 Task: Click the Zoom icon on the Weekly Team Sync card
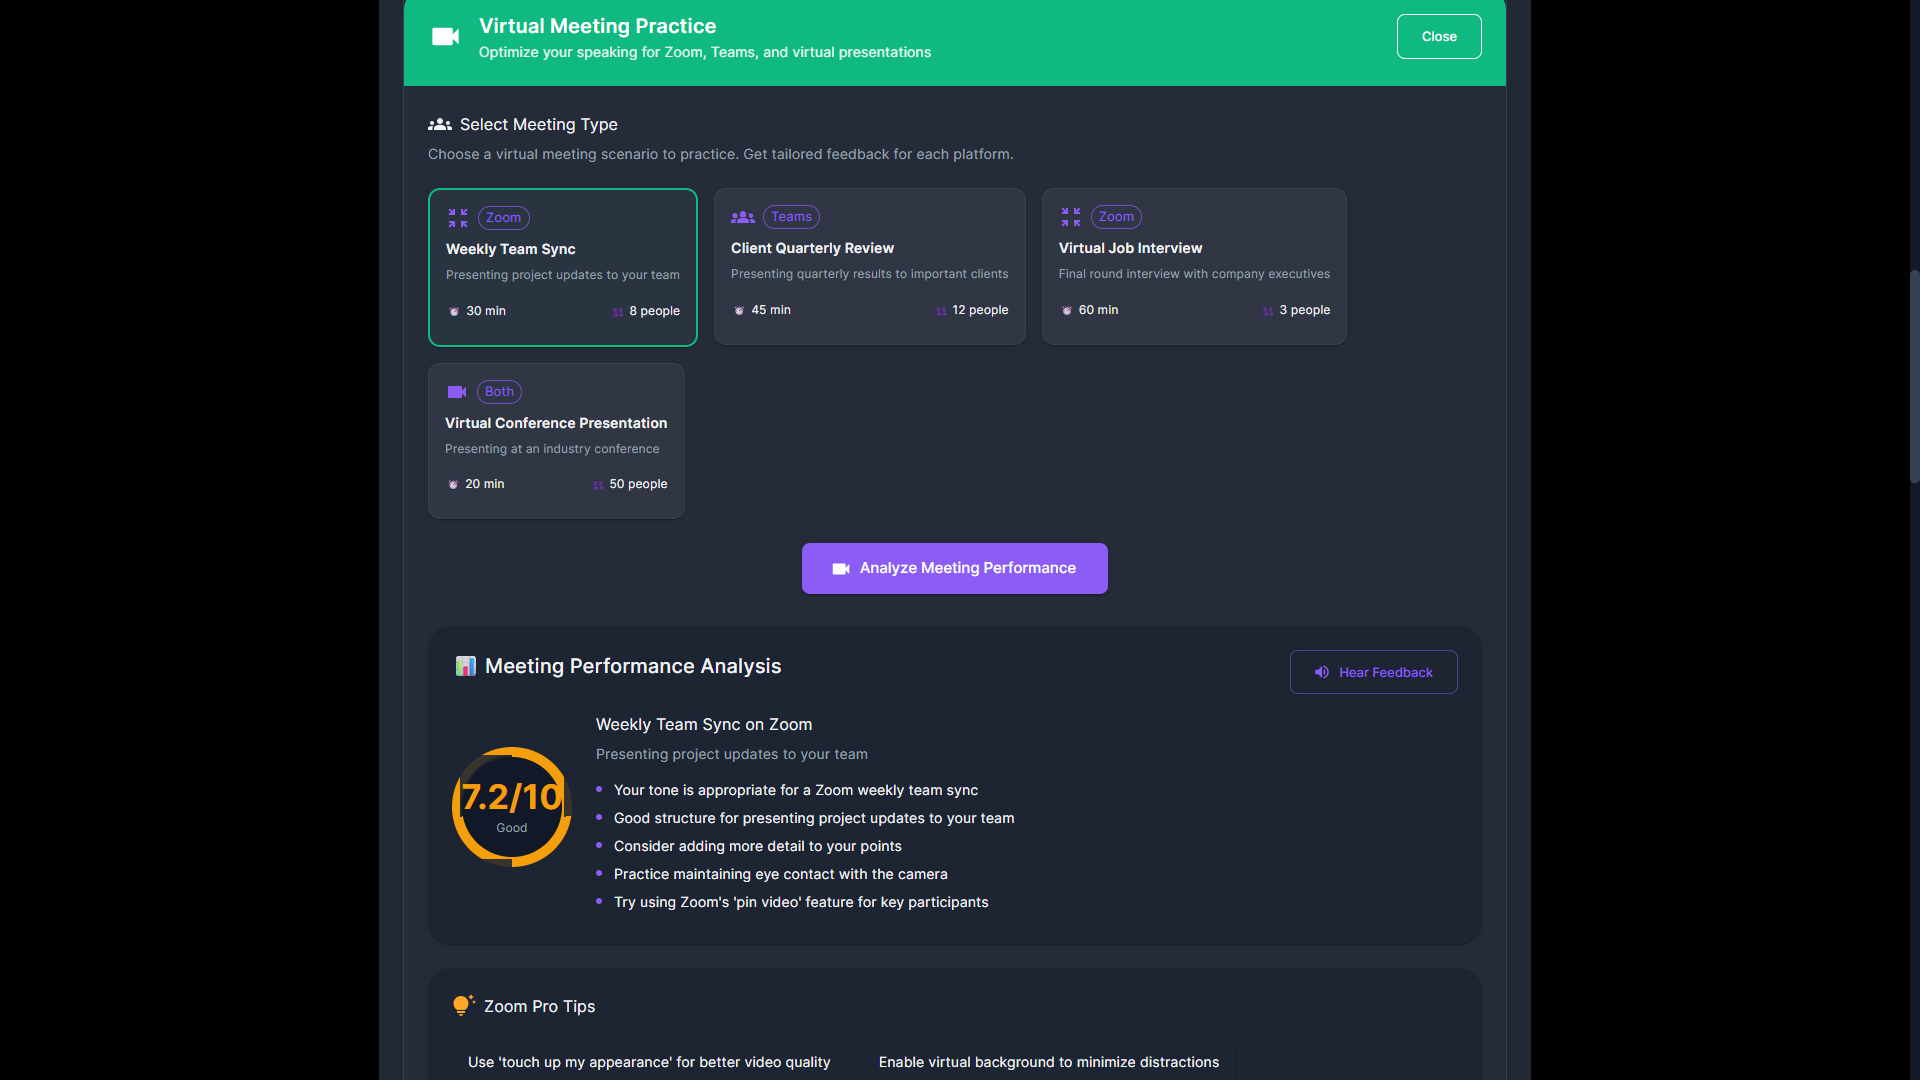coord(458,218)
